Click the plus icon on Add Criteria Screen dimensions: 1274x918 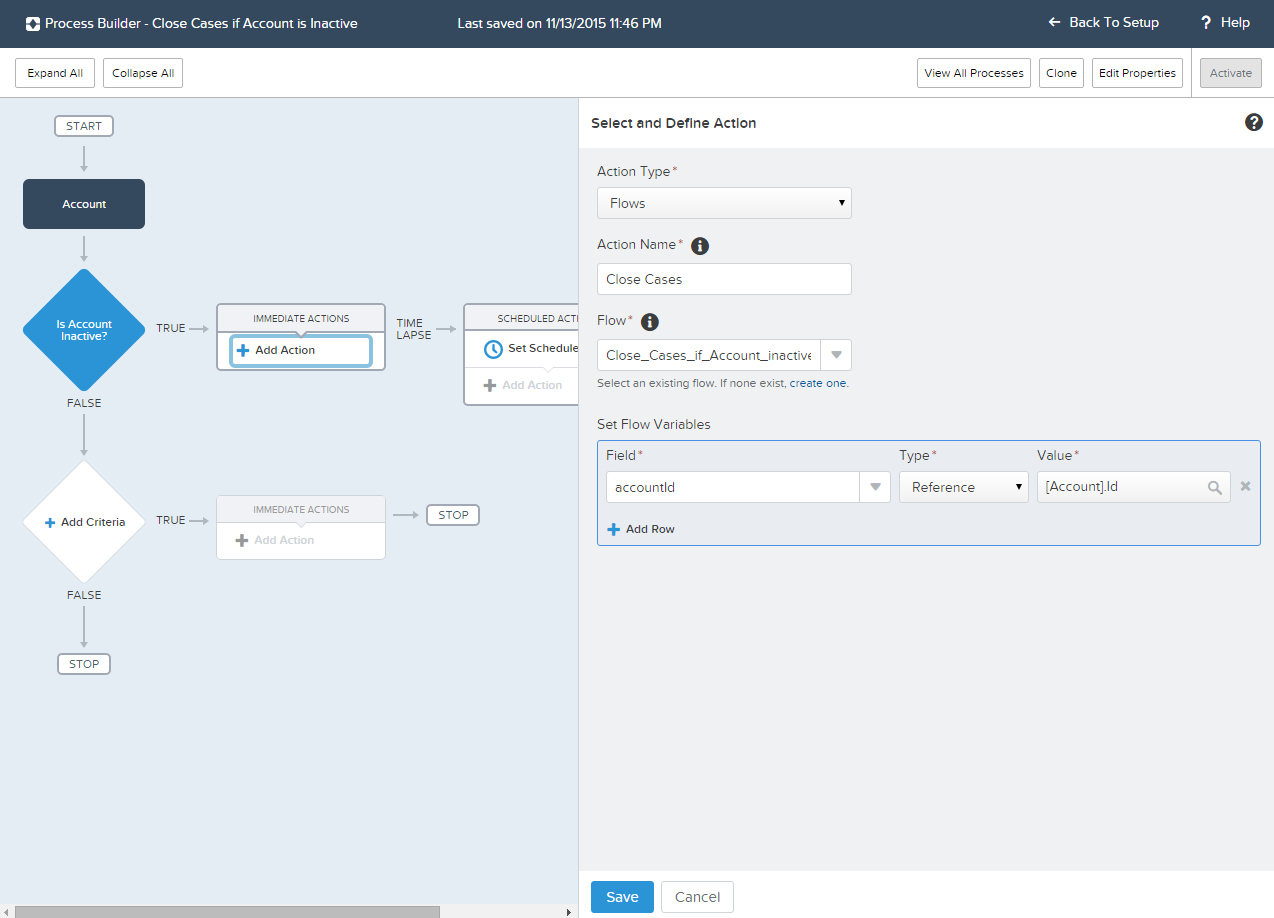tap(50, 522)
